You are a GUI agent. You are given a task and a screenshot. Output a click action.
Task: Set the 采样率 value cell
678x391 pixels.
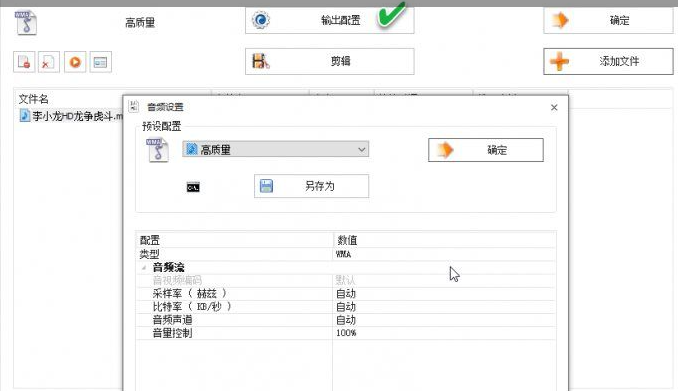[x=444, y=294]
